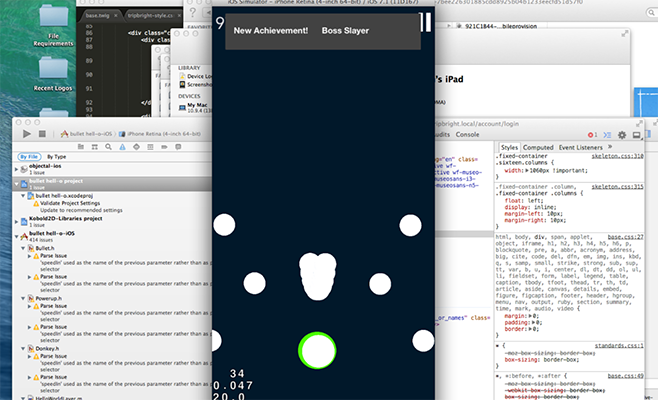The image size is (658, 400).
Task: Collapse the bullet hell-o-iOS issues group
Action: (x=16, y=236)
